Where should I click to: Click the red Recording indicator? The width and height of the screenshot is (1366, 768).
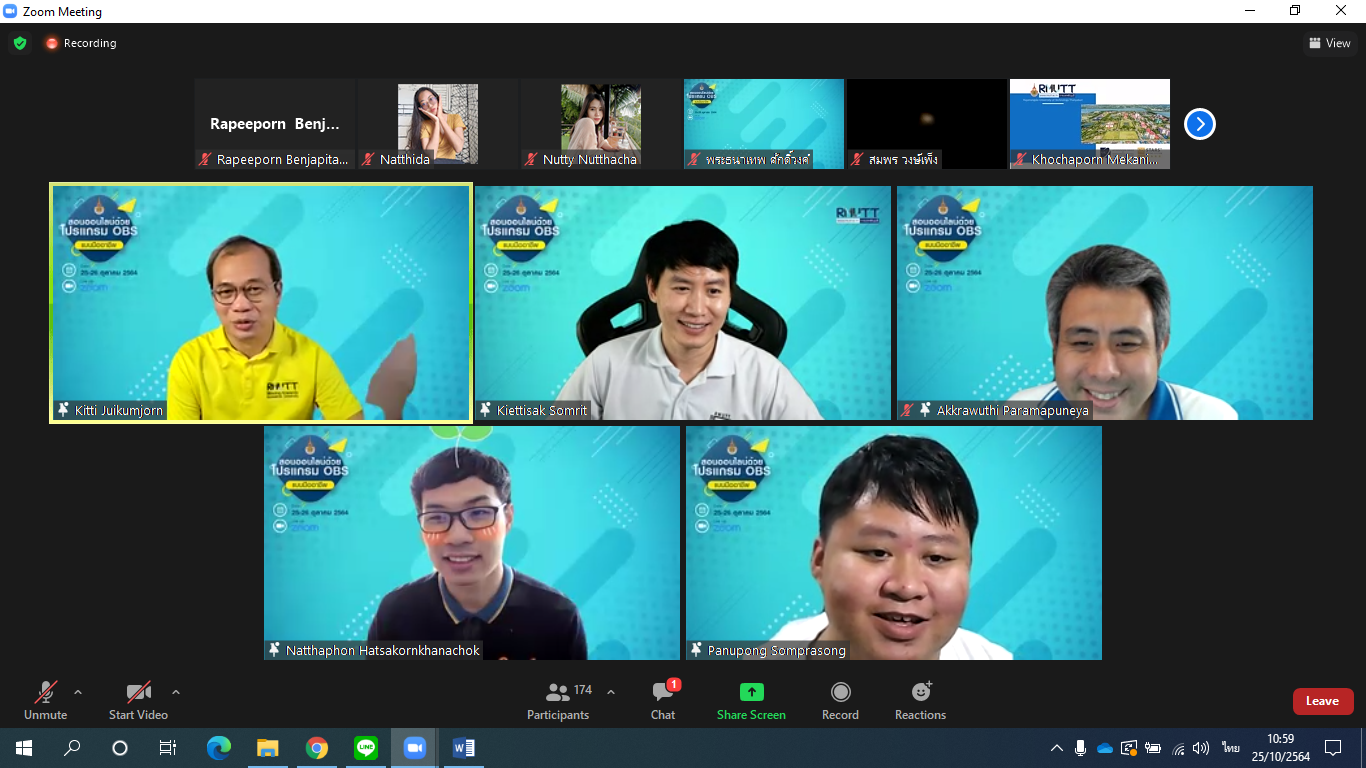click(x=81, y=43)
